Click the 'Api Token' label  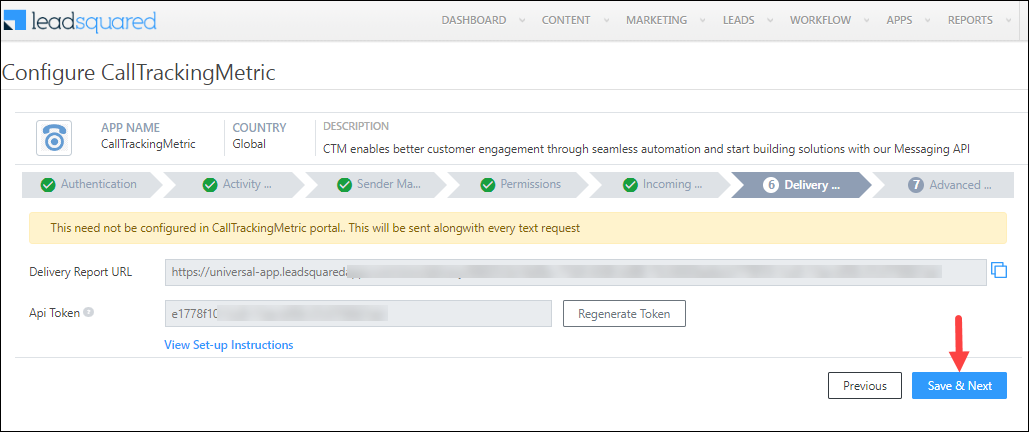click(54, 313)
